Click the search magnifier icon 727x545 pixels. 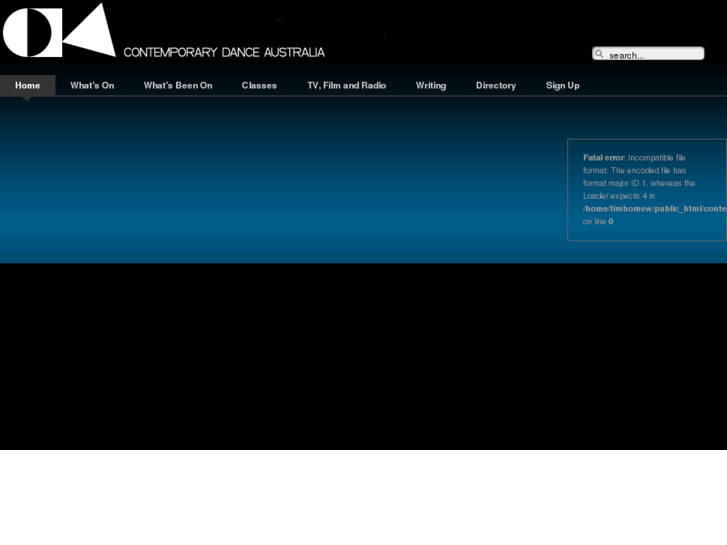[599, 54]
